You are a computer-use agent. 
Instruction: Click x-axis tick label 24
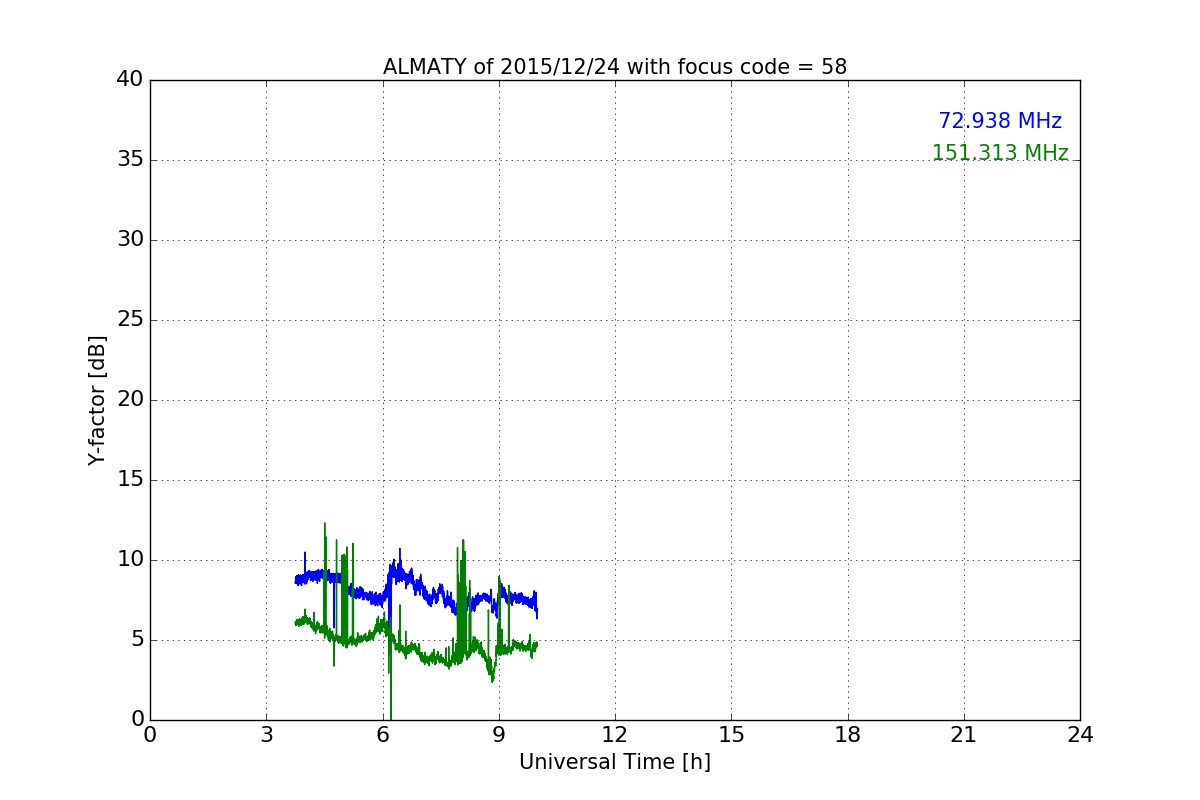[x=1080, y=735]
